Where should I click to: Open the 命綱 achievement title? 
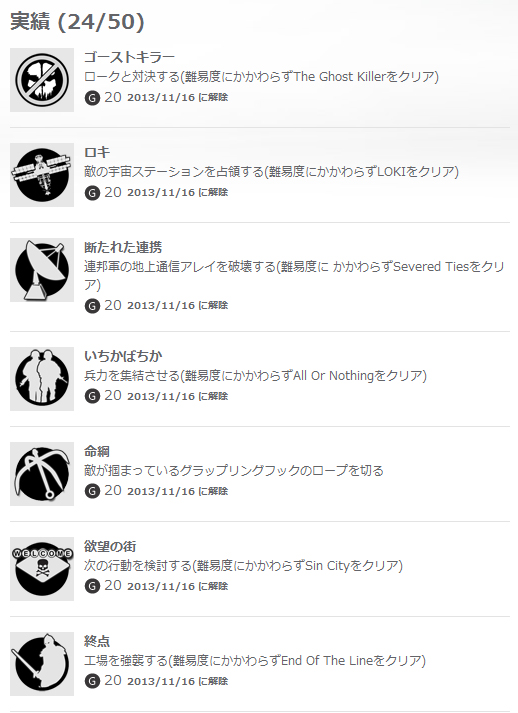(x=97, y=451)
